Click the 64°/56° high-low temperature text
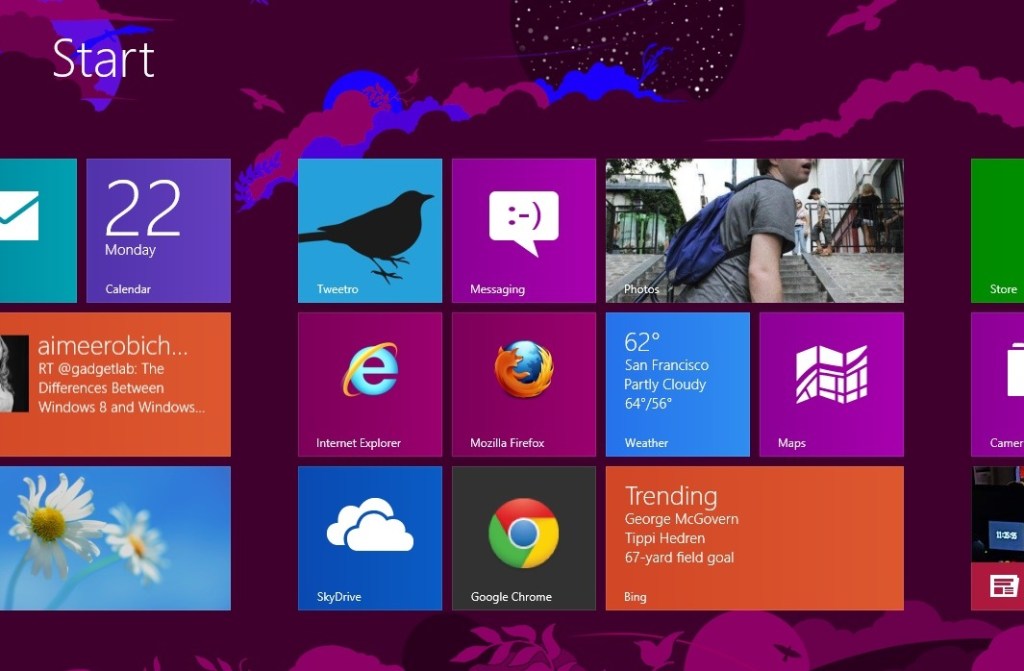This screenshot has width=1024, height=671. 648,404
